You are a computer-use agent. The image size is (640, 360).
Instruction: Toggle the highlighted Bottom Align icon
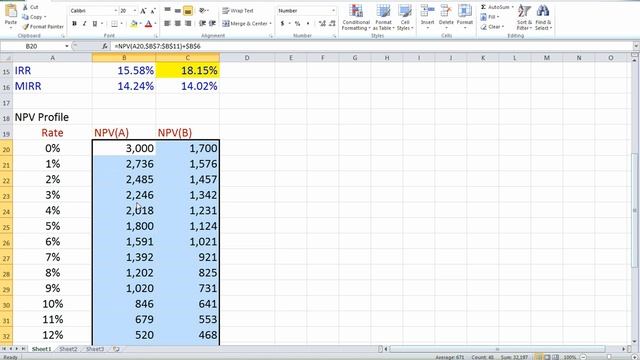[188, 11]
